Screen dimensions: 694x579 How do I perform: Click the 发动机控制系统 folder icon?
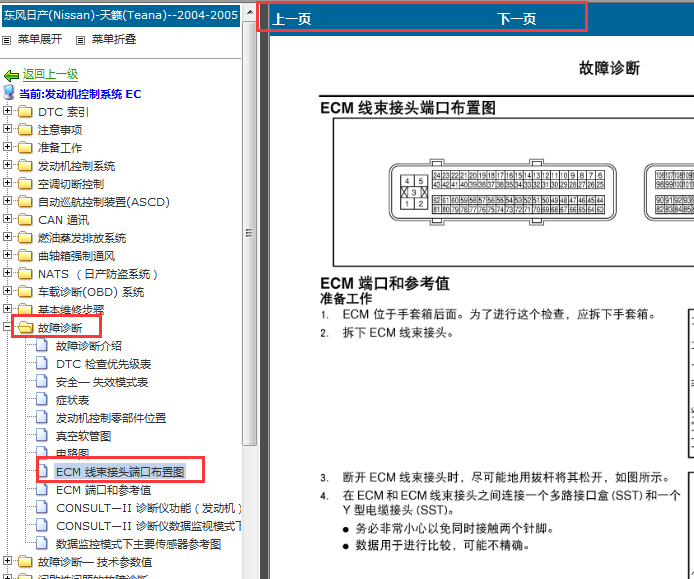[25, 166]
